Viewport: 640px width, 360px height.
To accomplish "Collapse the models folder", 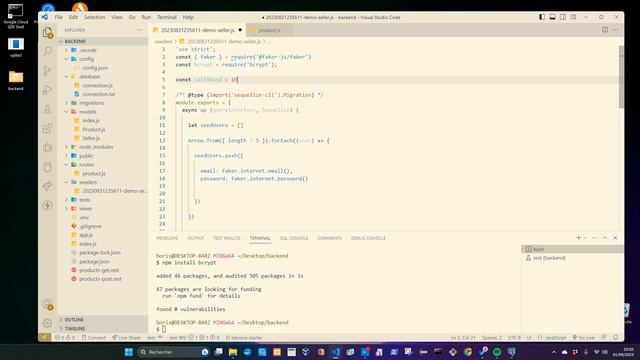I will 66,111.
